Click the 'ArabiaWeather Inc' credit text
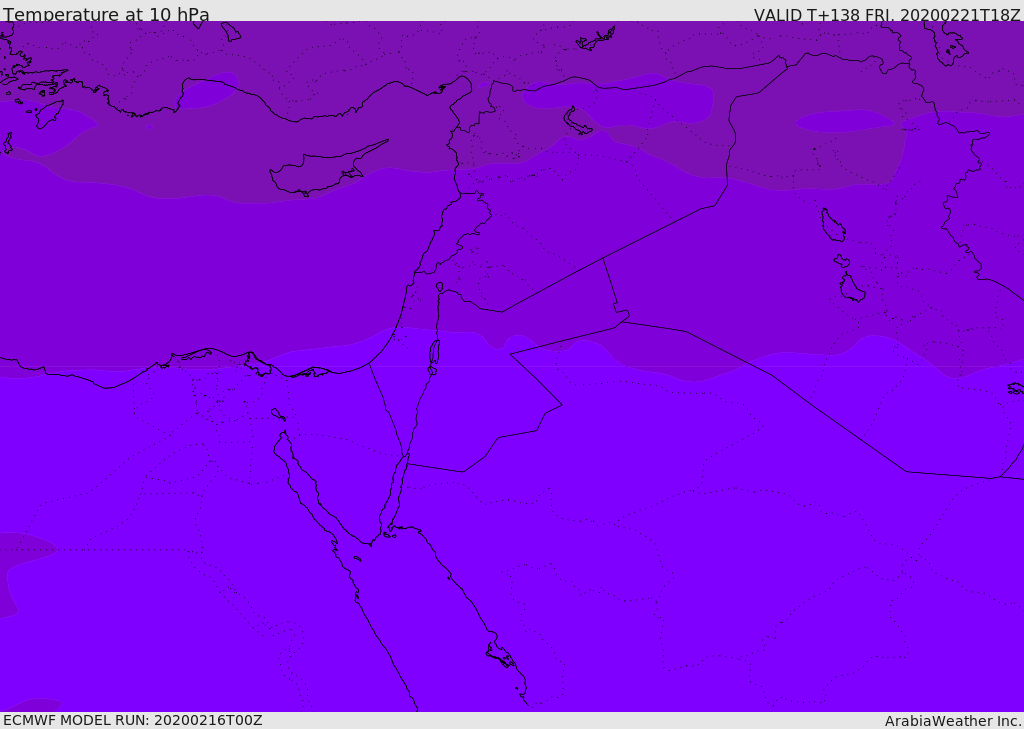Screen dimensions: 1024x729 952,721
